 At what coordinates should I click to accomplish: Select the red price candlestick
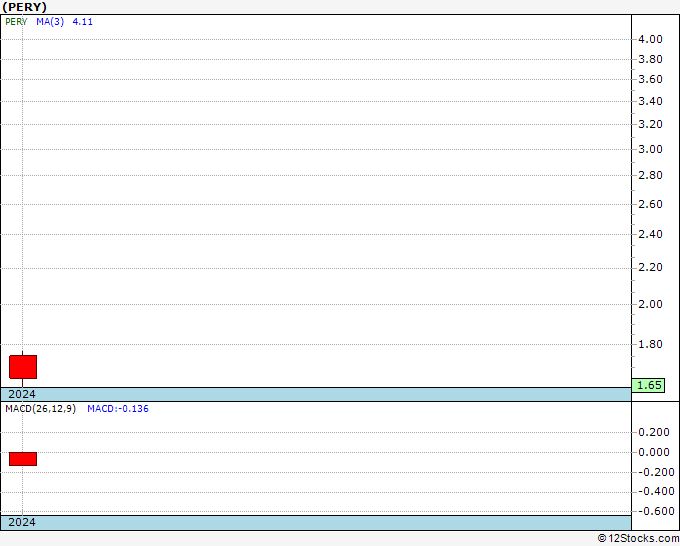click(x=23, y=367)
